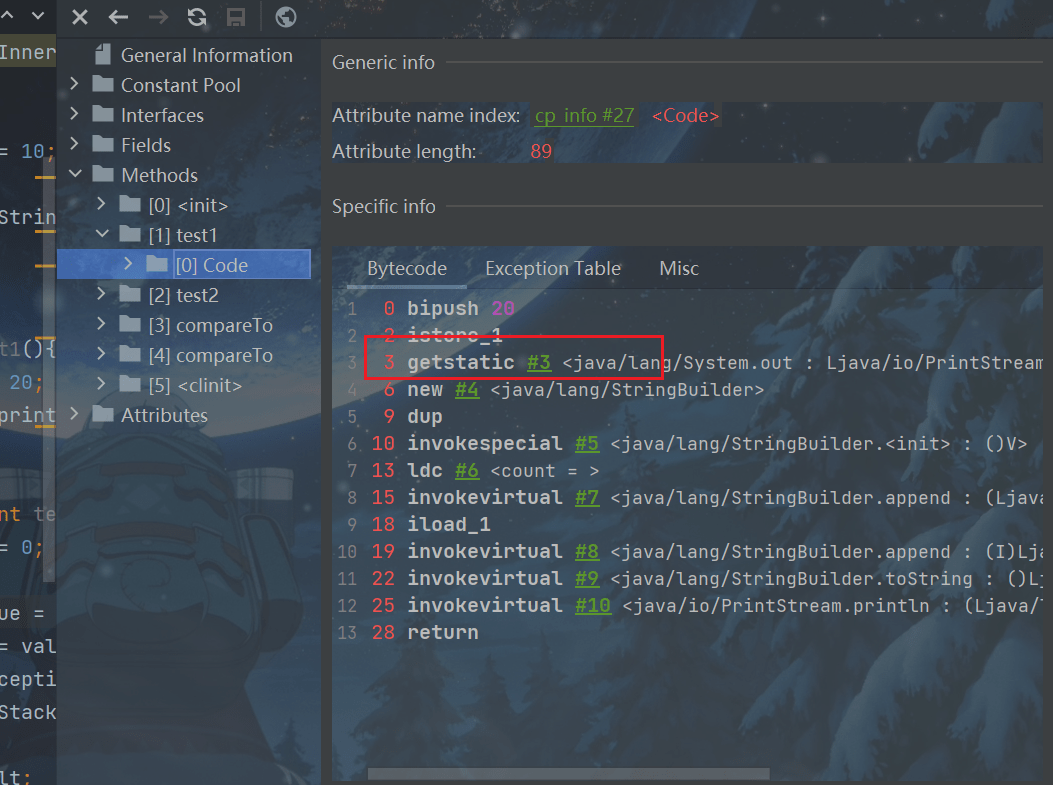
Task: Expand the Constant Pool node
Action: tap(74, 85)
